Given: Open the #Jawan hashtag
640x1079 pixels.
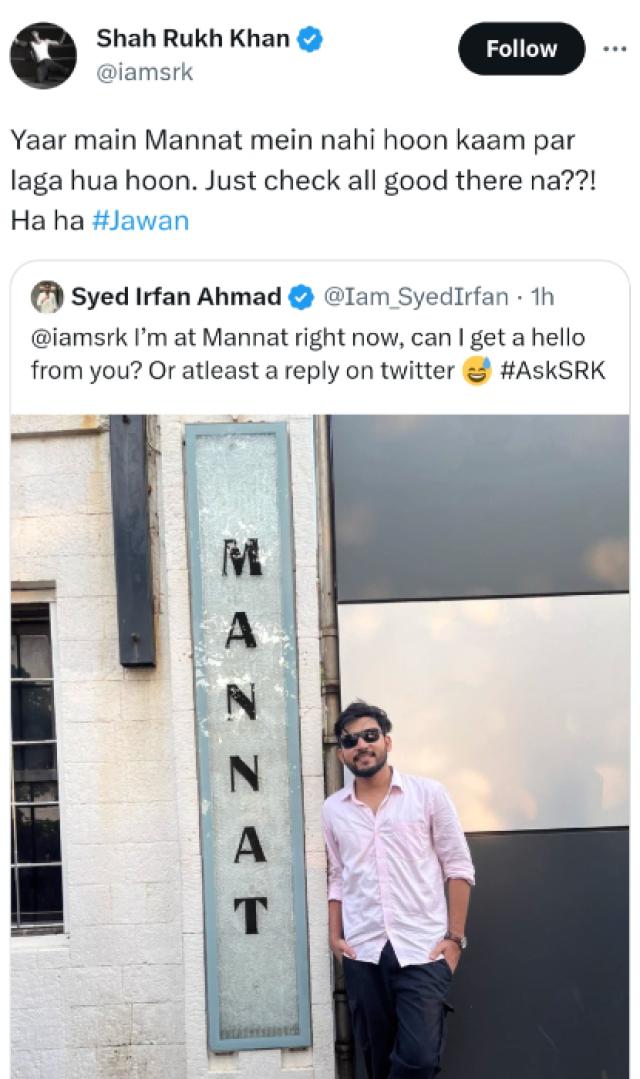Looking at the screenshot, I should (x=140, y=221).
